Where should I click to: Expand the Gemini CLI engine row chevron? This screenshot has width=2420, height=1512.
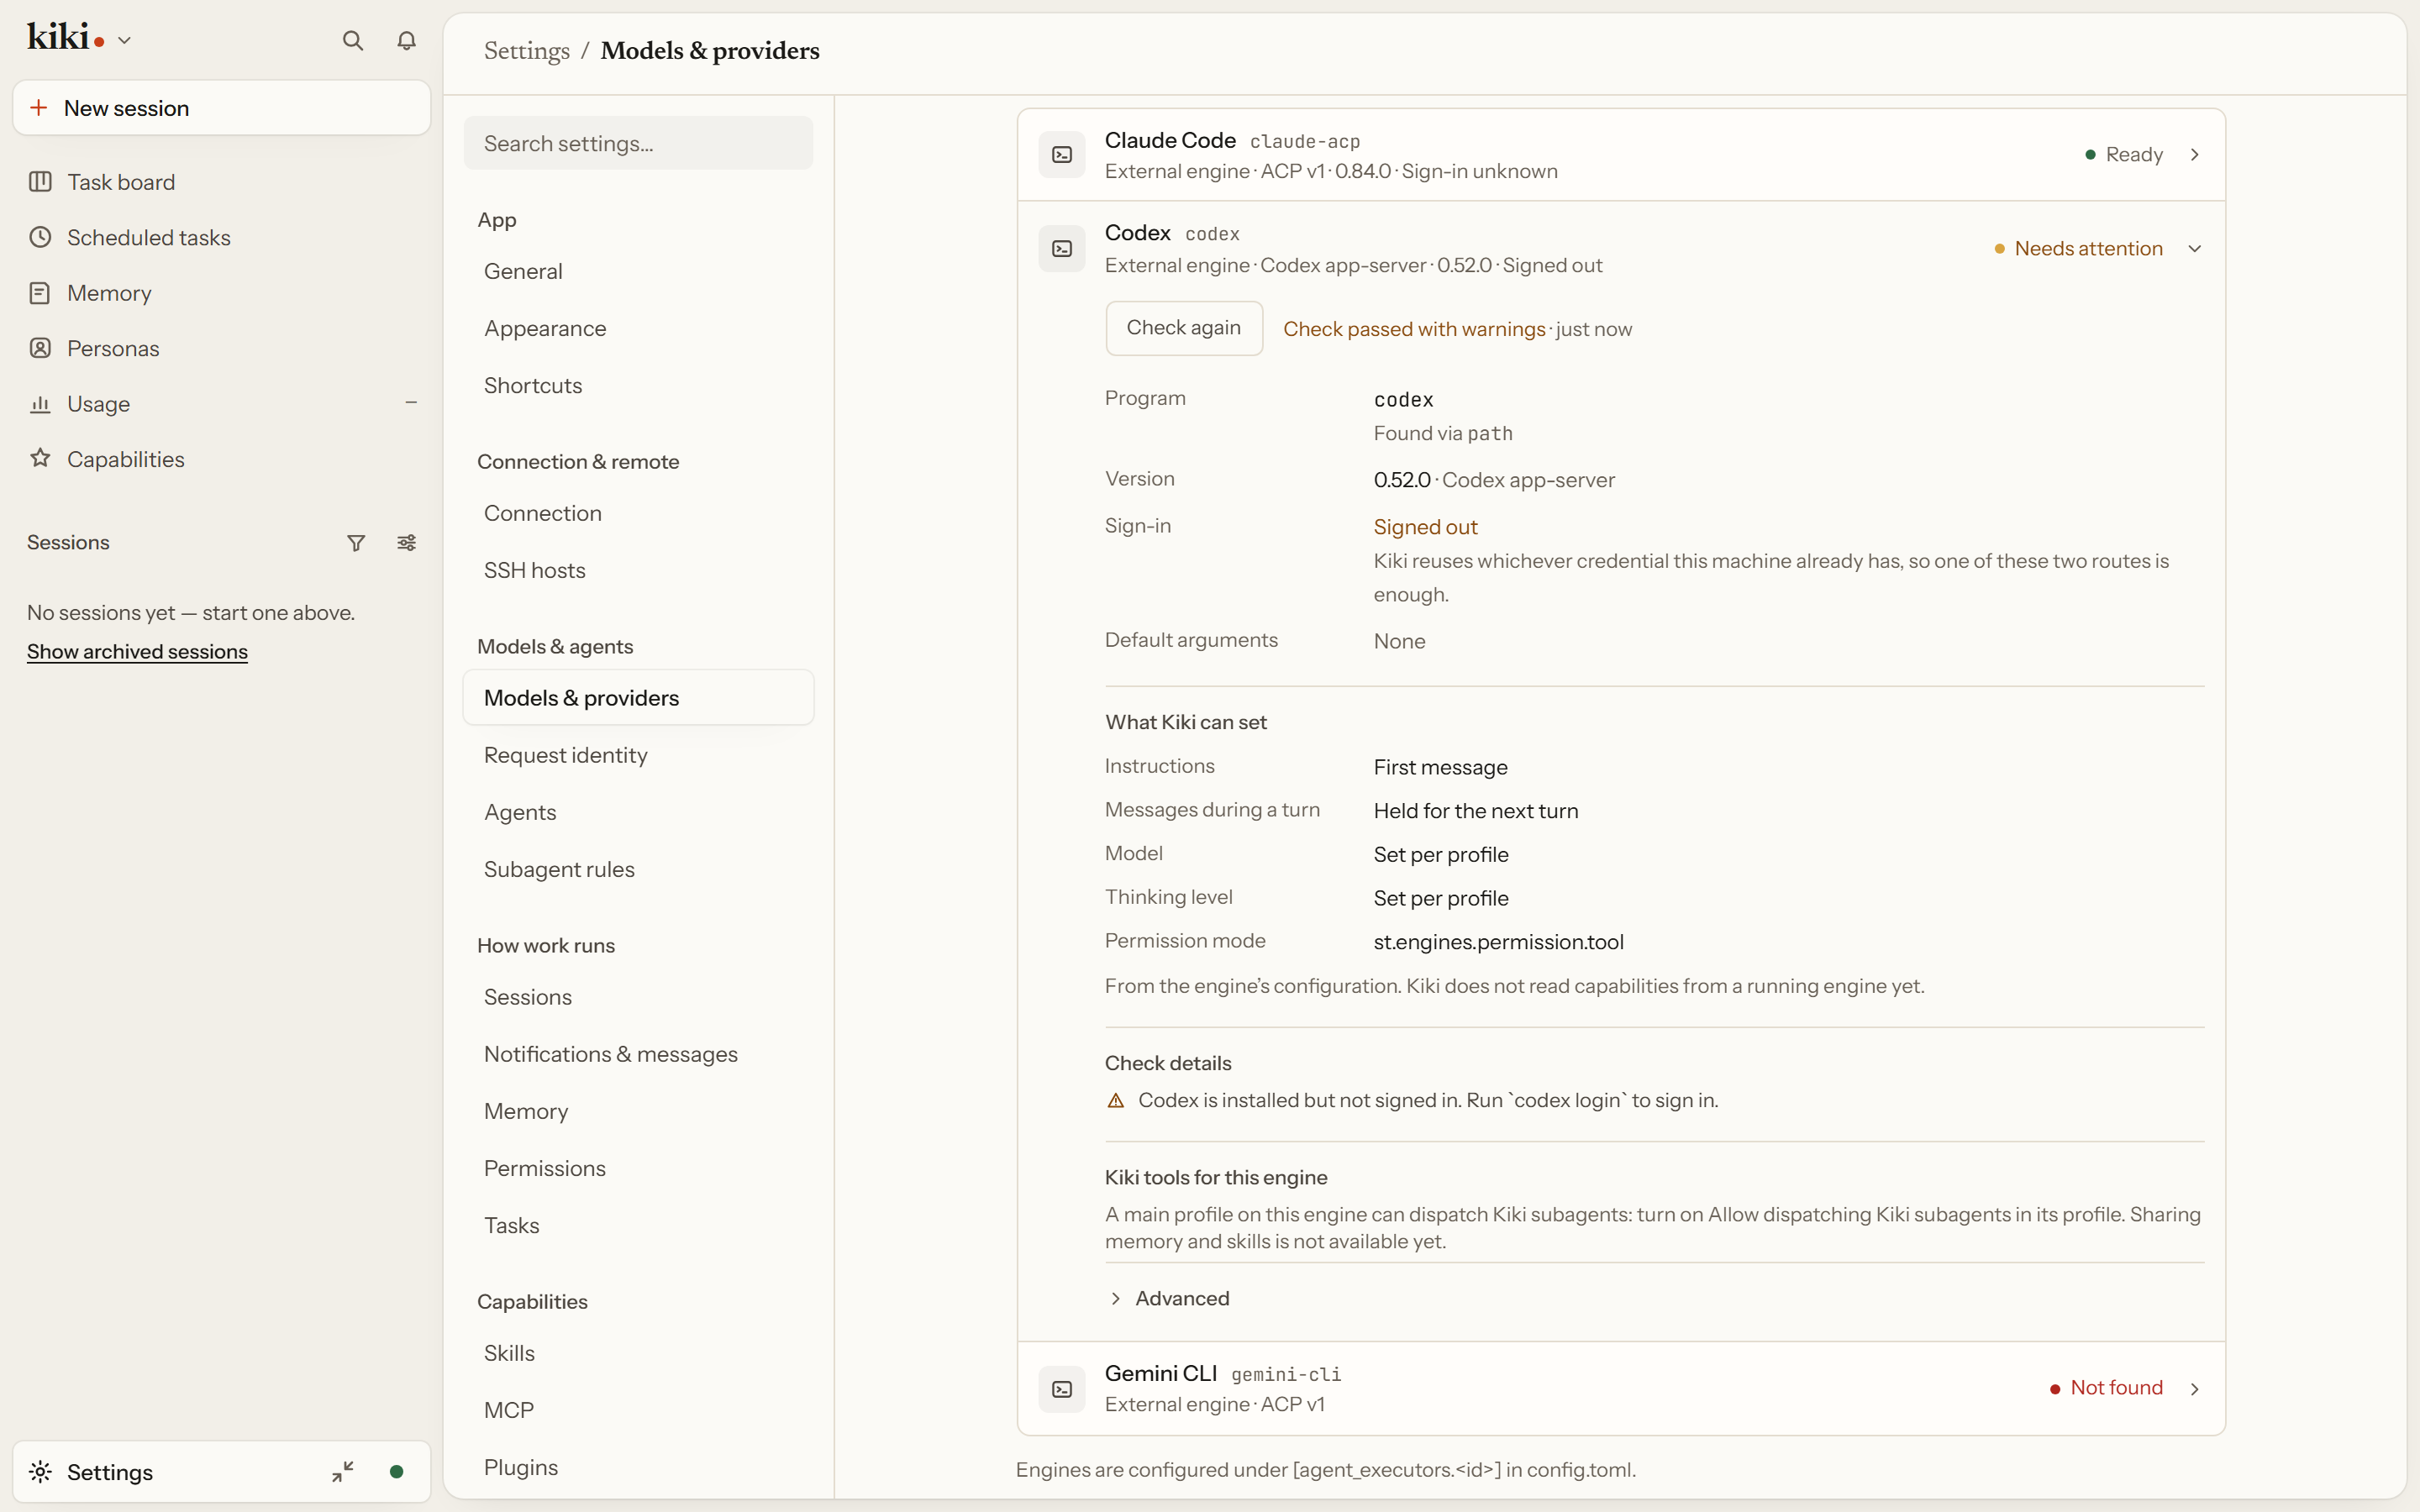tap(2194, 1389)
